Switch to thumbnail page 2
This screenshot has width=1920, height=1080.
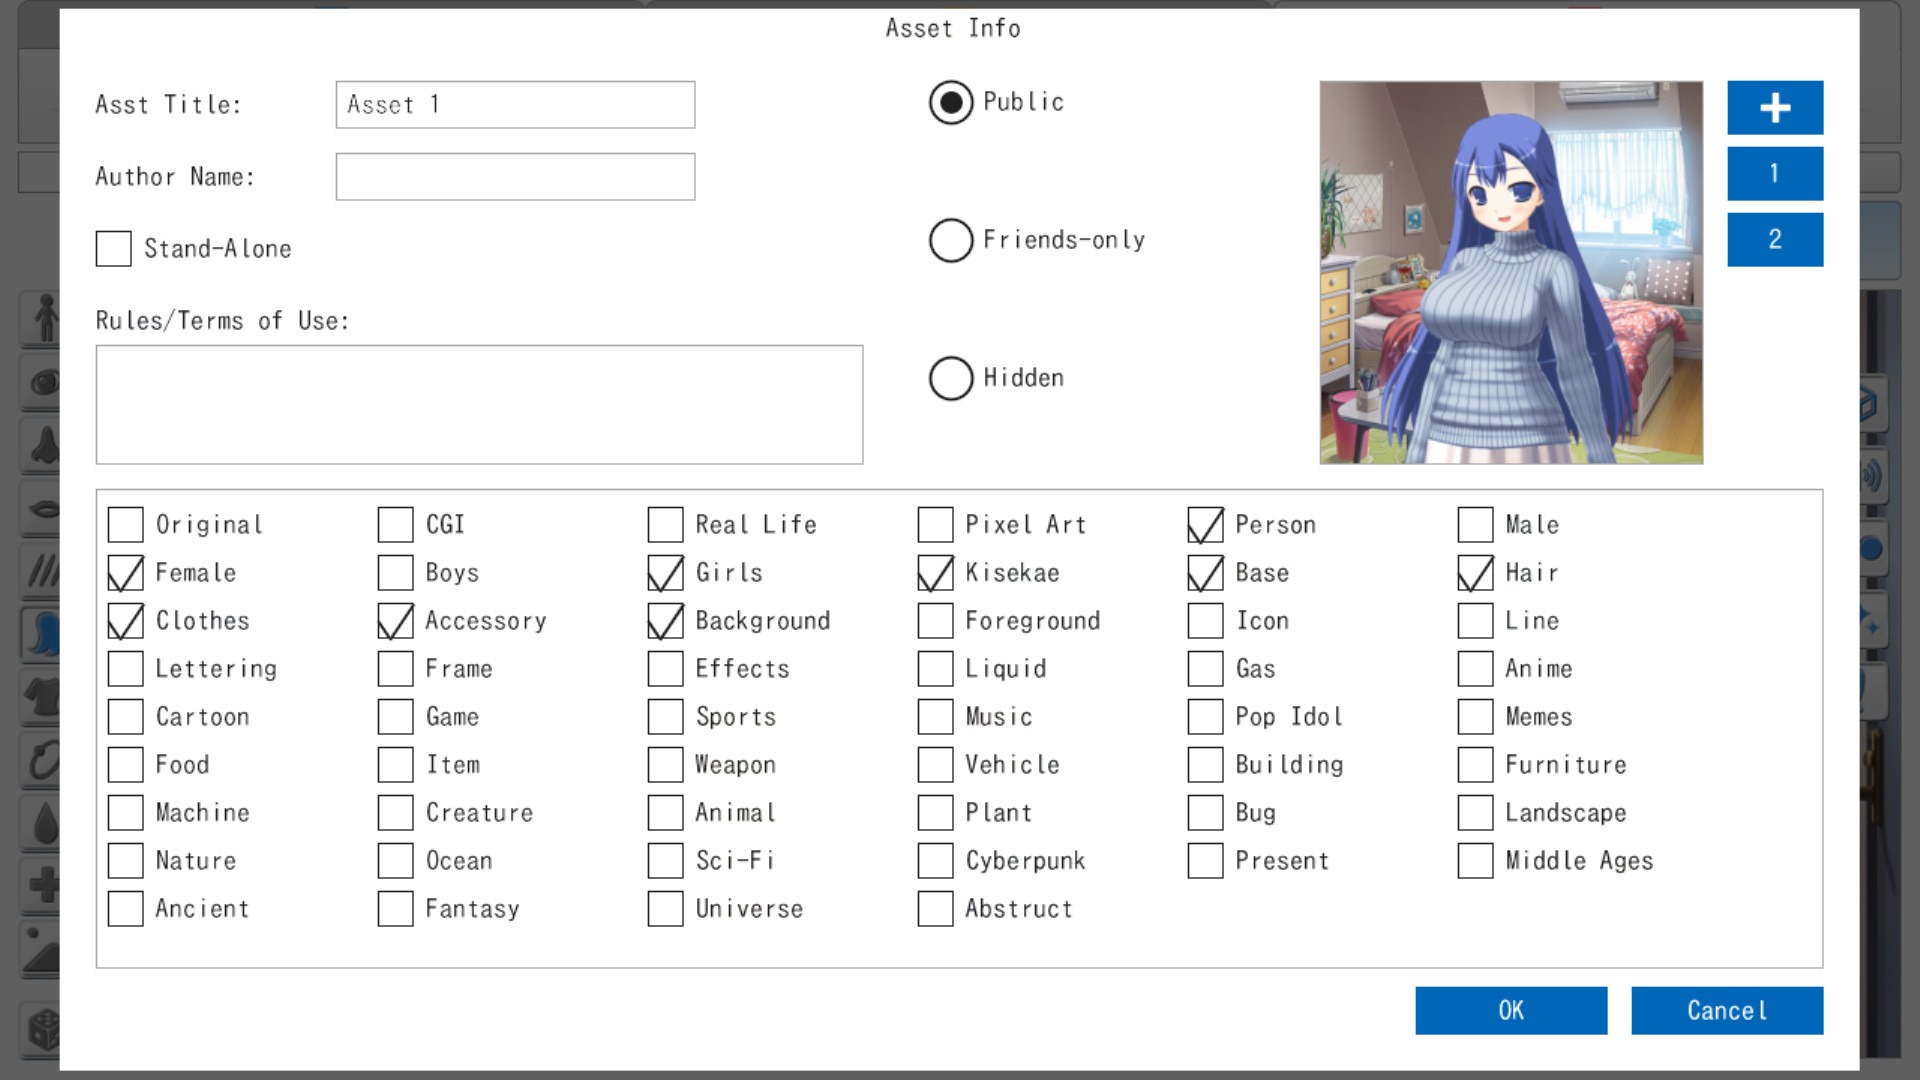[x=1775, y=239]
